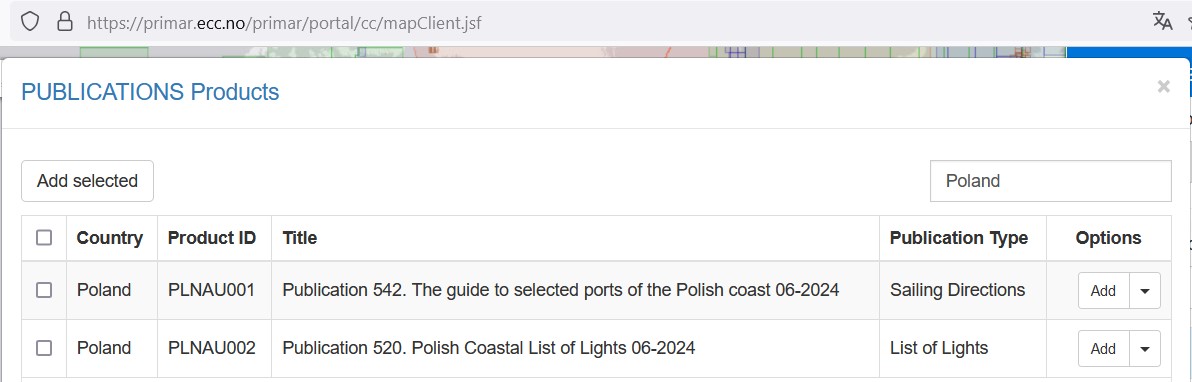Tick the select-all checkbox in table header
This screenshot has height=382, width=1192.
coord(44,238)
